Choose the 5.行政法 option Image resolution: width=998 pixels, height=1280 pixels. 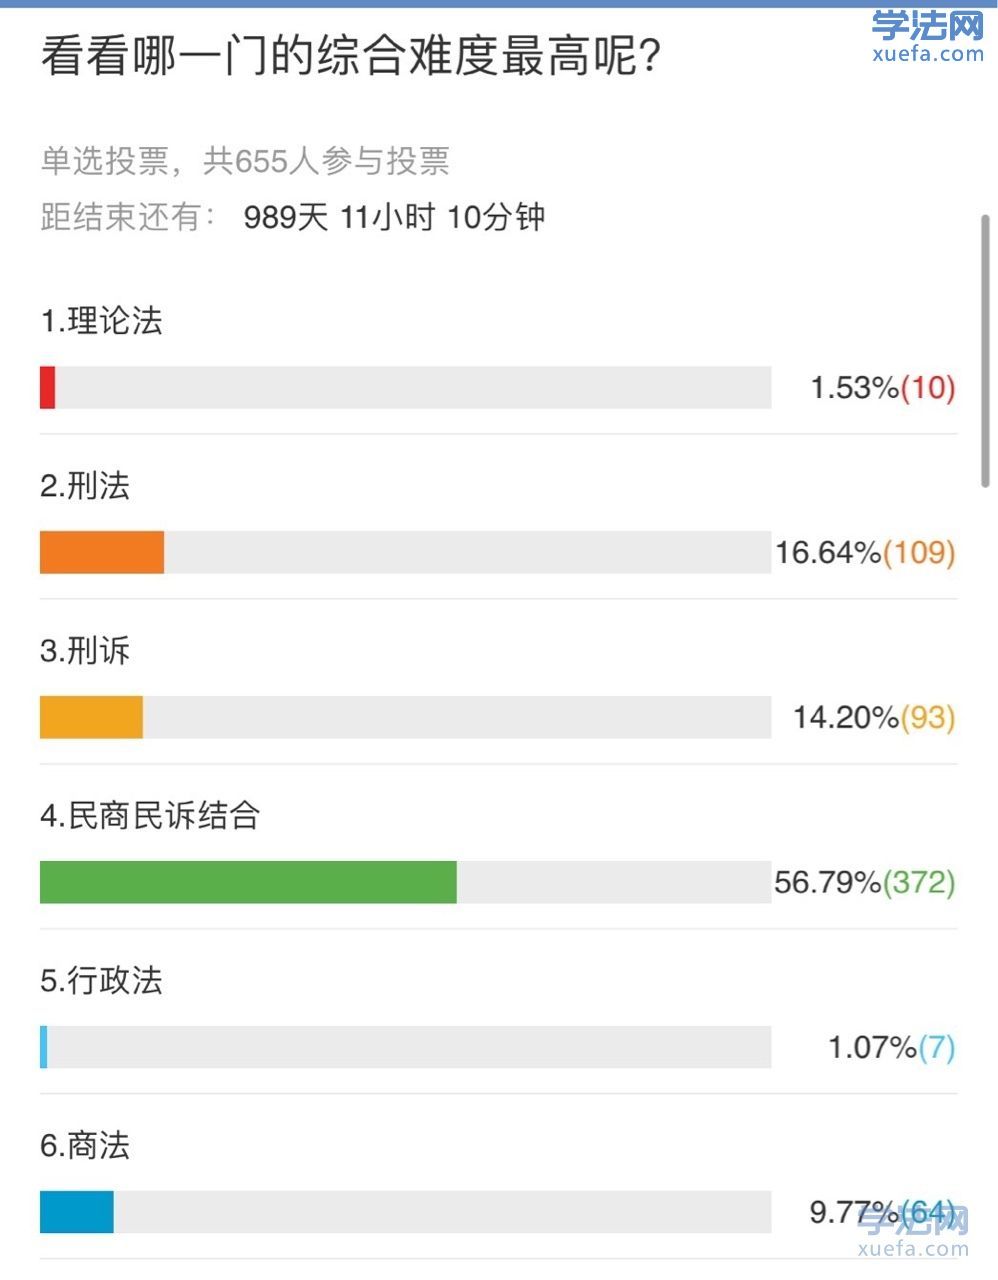(101, 981)
